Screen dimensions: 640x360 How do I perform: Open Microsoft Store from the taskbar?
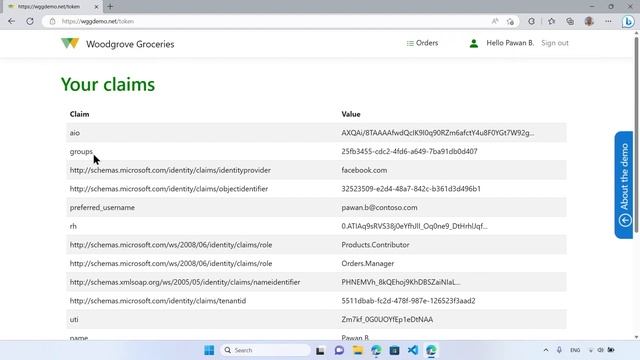394,350
